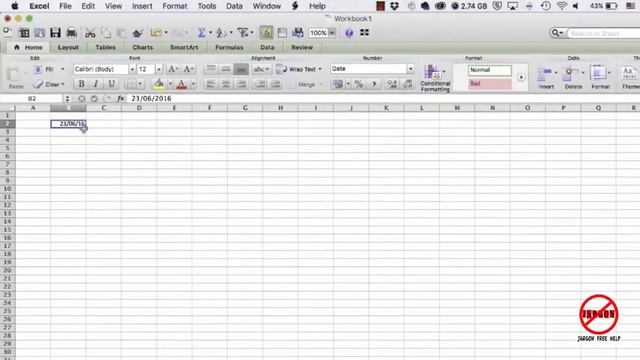This screenshot has width=640, height=360.
Task: Open the number format Date dropdown arrow
Action: pyautogui.click(x=410, y=69)
